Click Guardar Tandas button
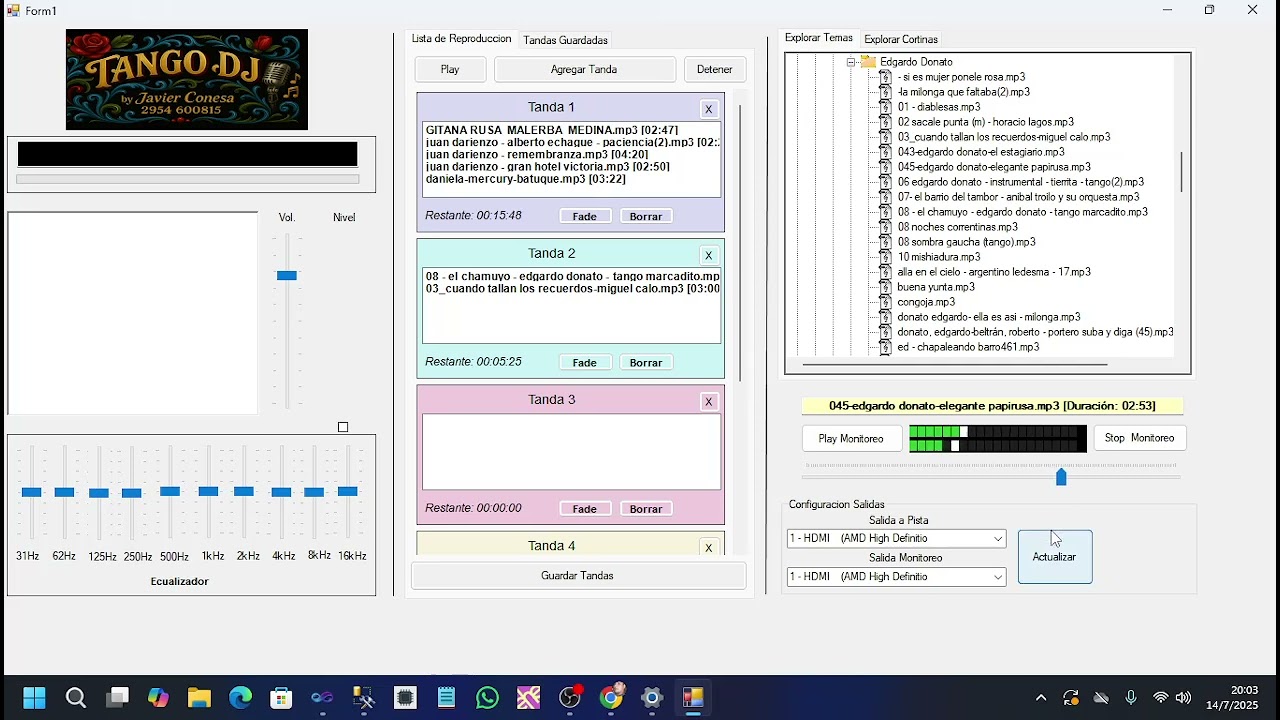 tap(577, 576)
